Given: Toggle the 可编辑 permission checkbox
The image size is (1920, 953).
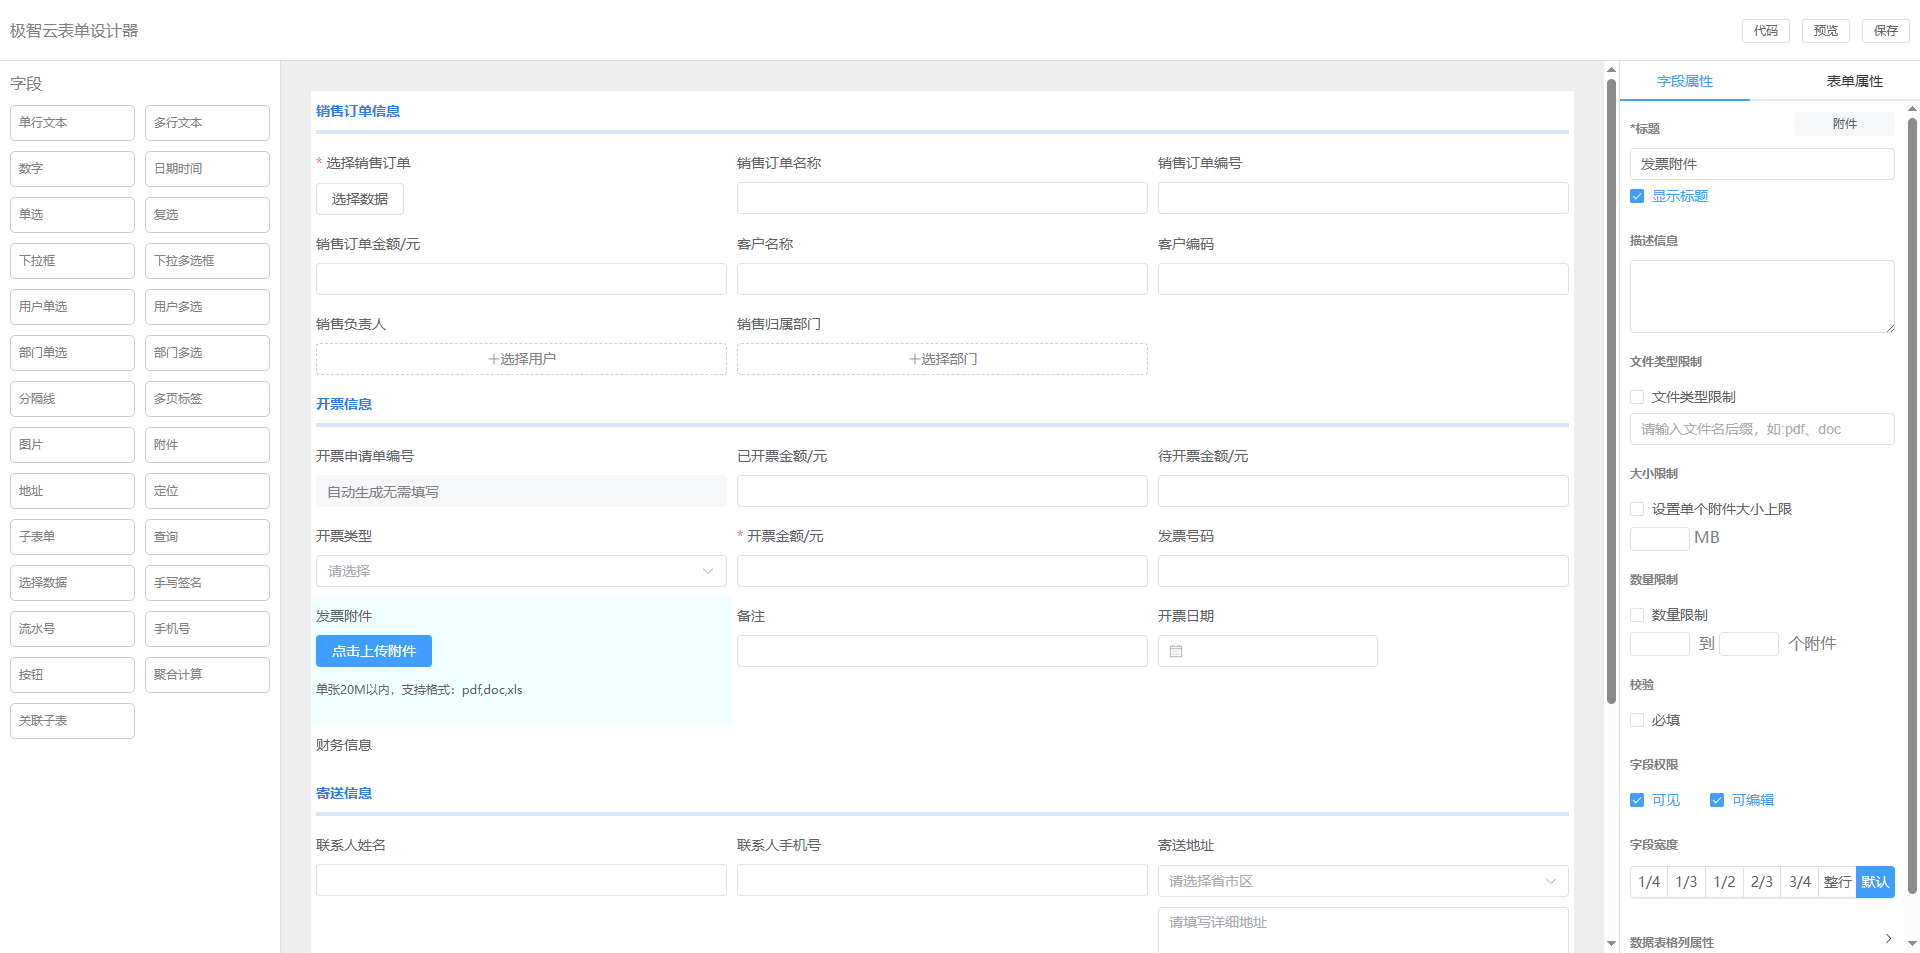Looking at the screenshot, I should coord(1717,801).
